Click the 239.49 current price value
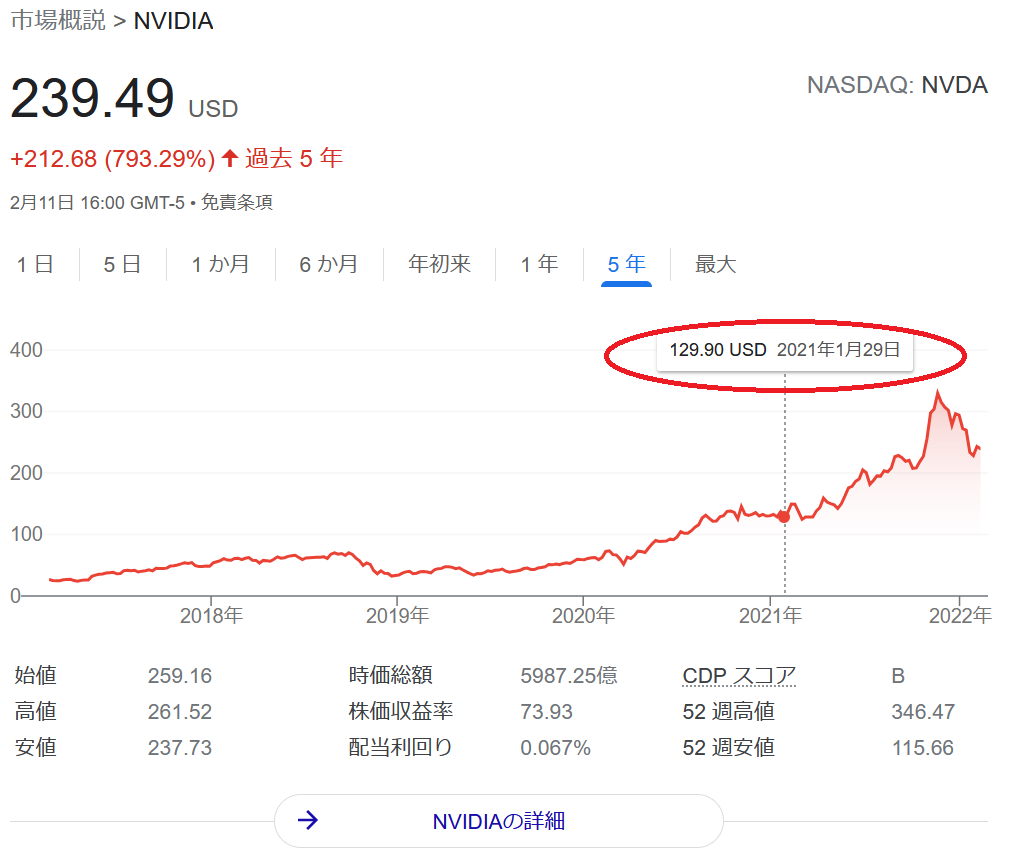This screenshot has height=852, width=1010. pyautogui.click(x=92, y=100)
